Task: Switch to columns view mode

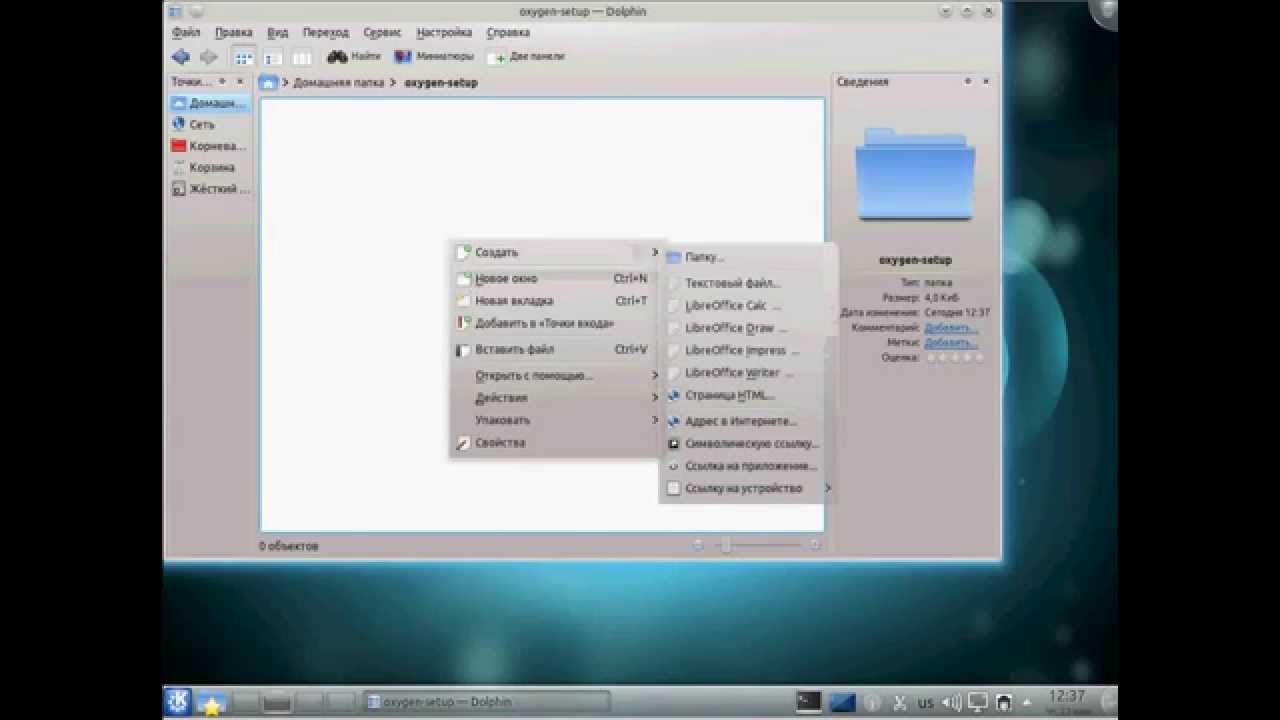Action: click(301, 58)
